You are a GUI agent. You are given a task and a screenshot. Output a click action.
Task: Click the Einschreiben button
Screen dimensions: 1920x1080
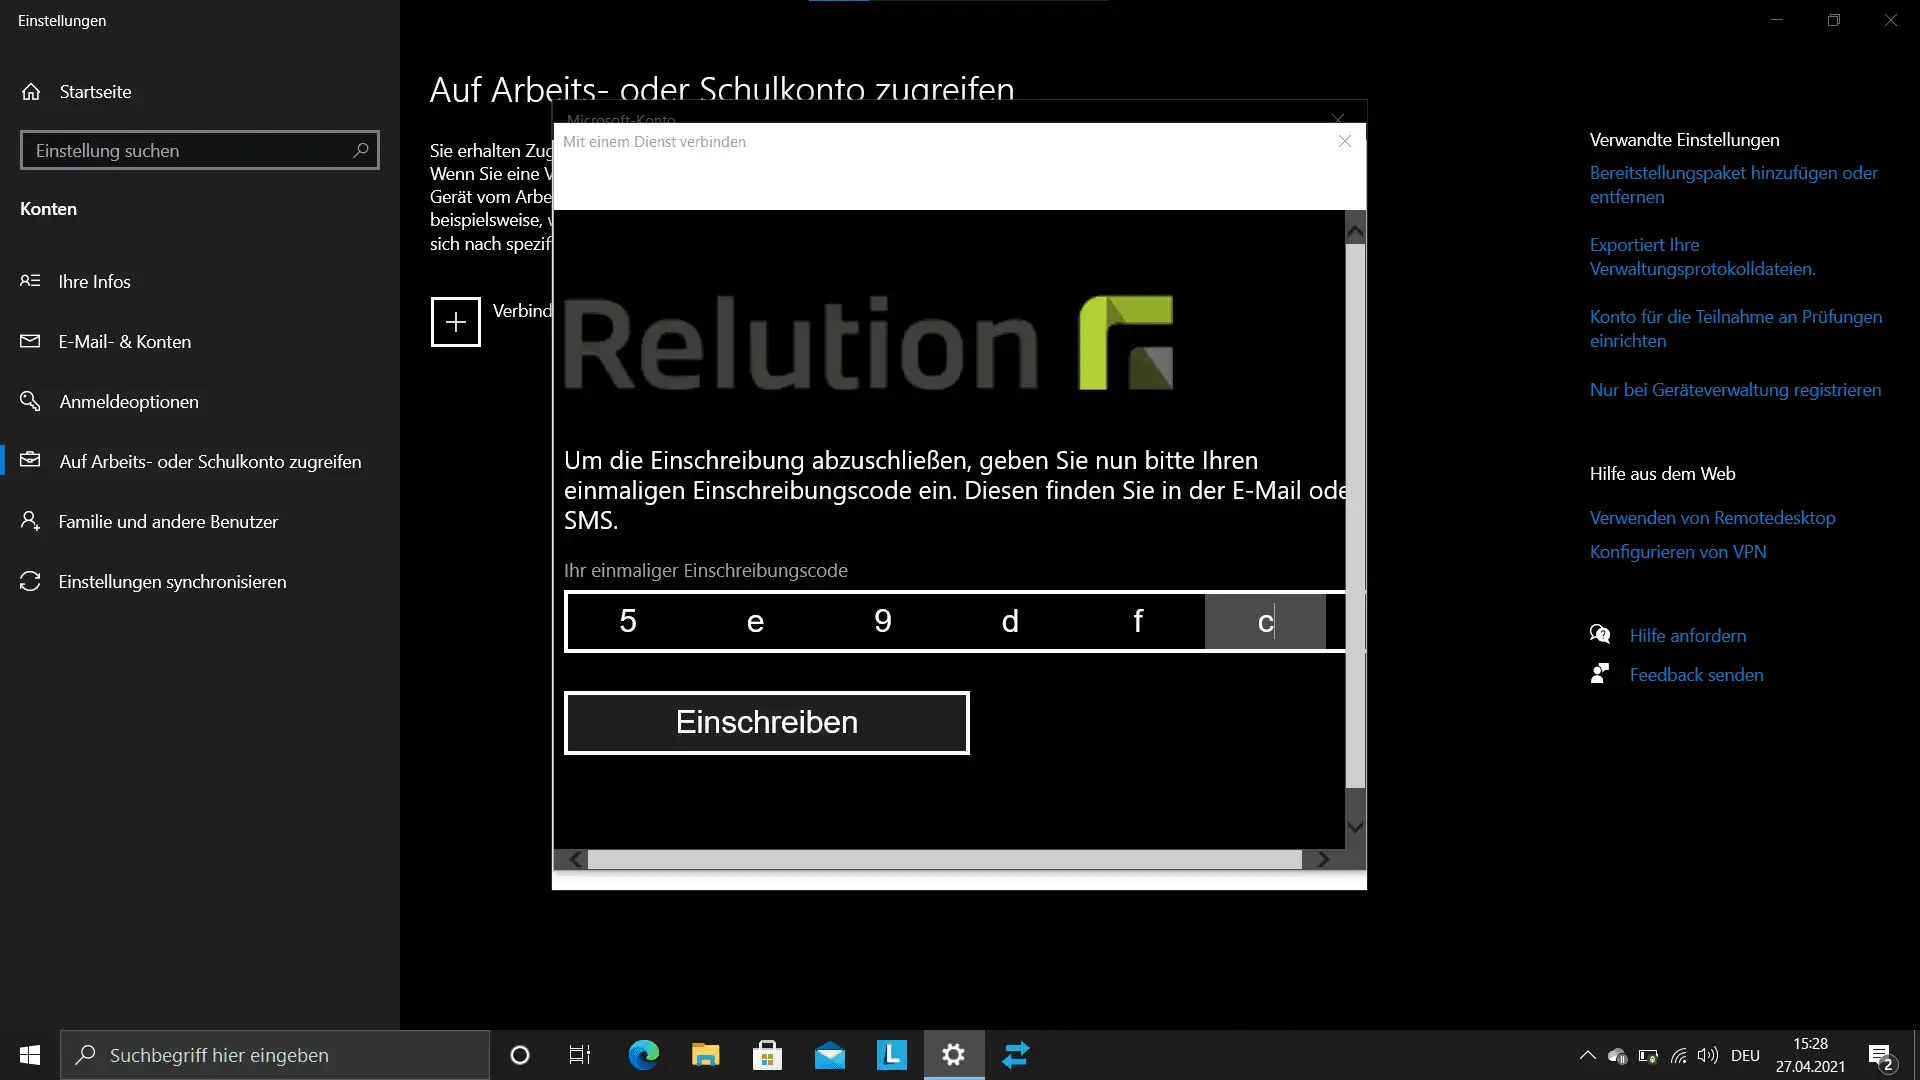766,722
